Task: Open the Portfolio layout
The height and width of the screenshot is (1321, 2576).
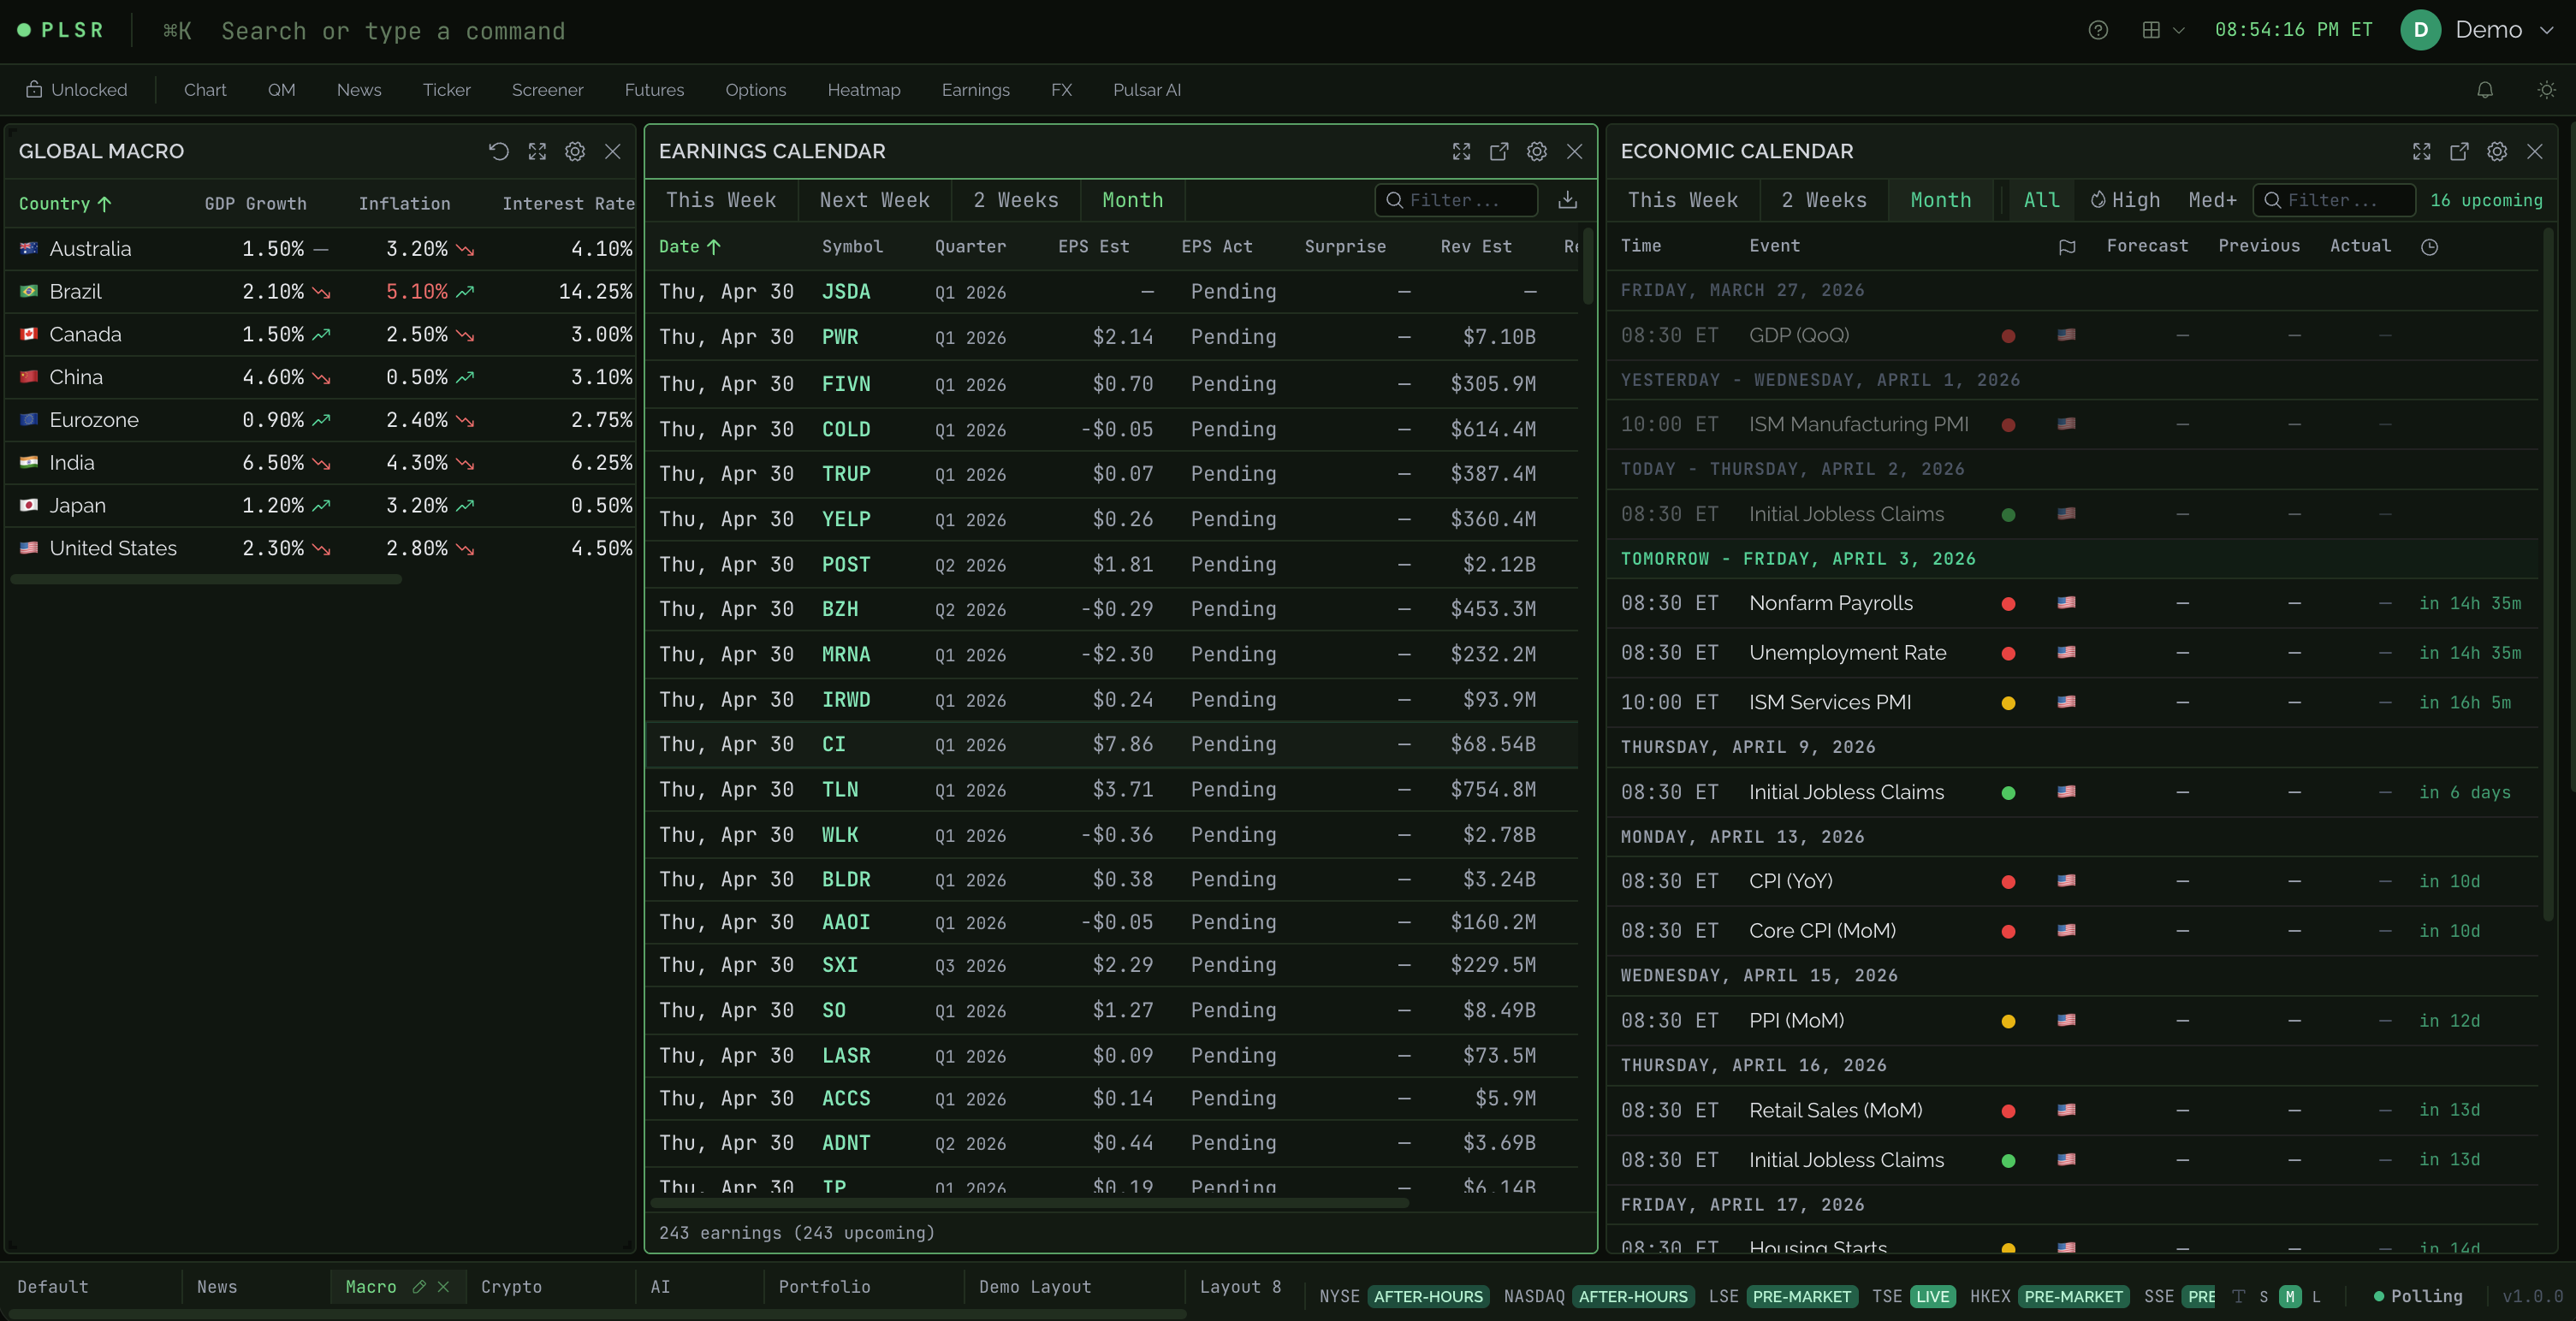Action: (x=825, y=1287)
